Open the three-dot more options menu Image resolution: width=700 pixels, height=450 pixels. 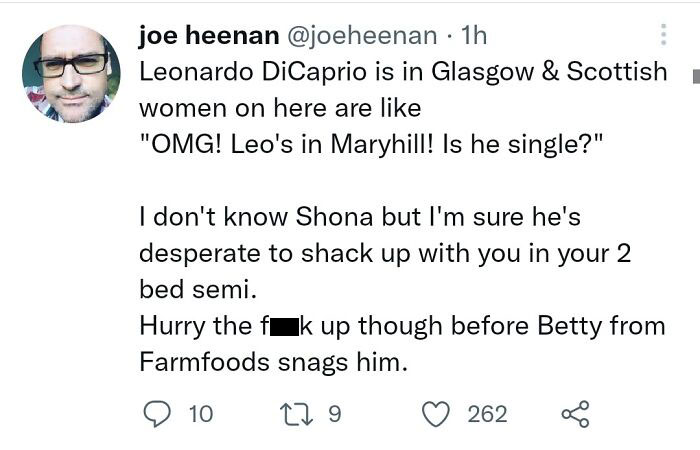(661, 36)
